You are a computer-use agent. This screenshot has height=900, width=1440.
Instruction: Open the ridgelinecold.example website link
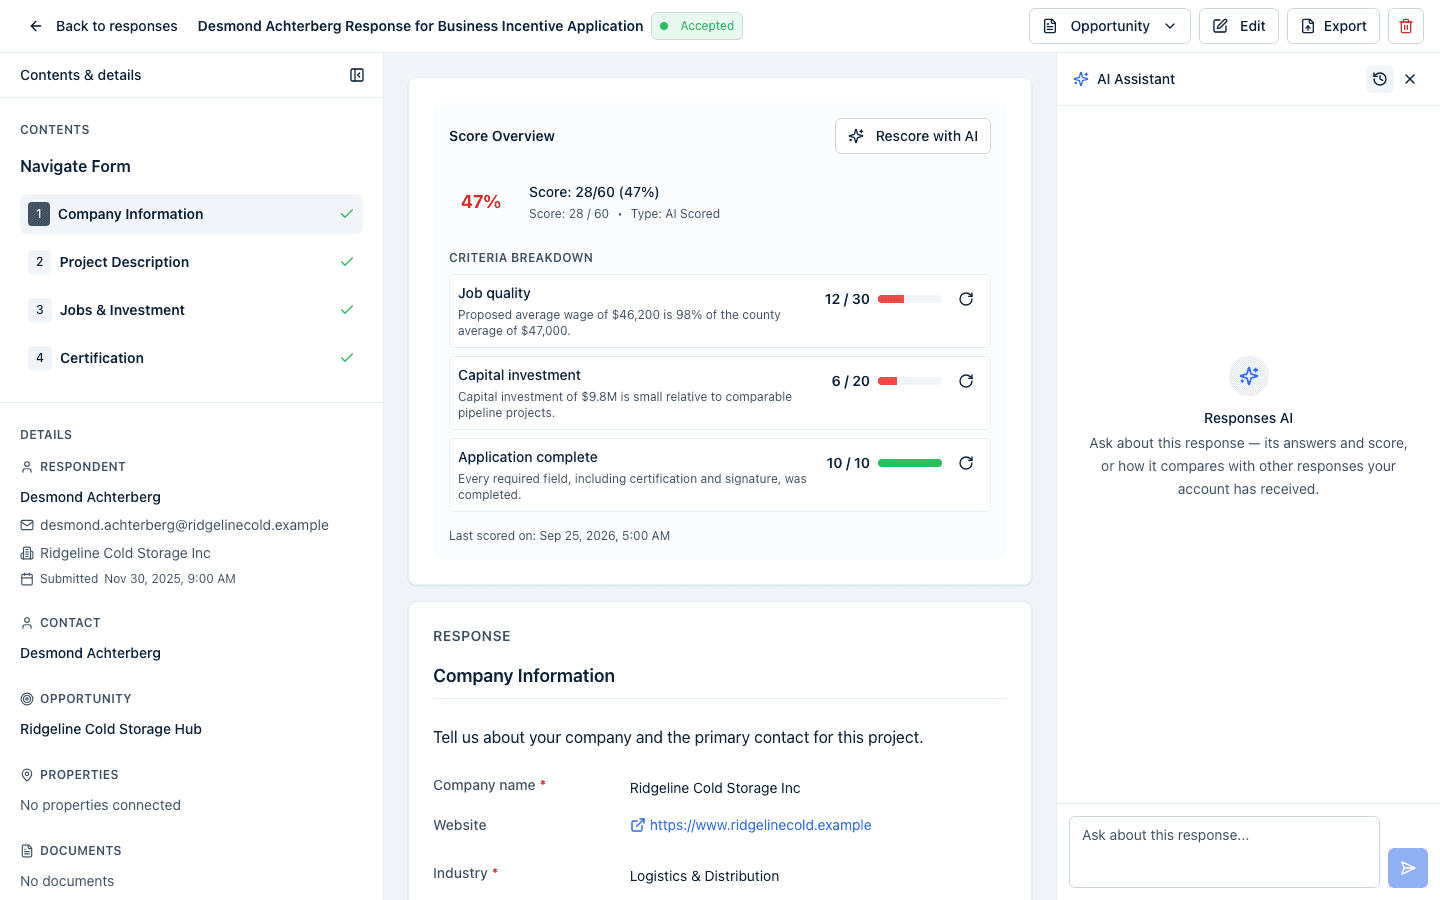coord(760,825)
